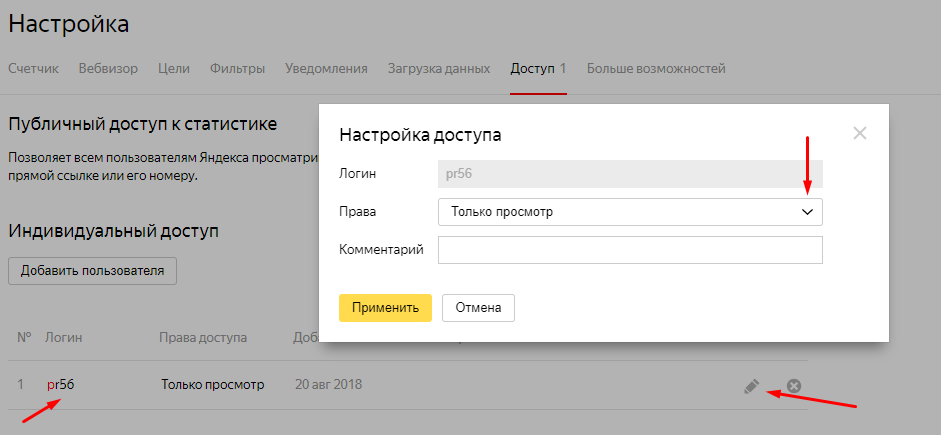The height and width of the screenshot is (435, 941).
Task: Click Только просмотр in the pr56 row
Action: (212, 385)
